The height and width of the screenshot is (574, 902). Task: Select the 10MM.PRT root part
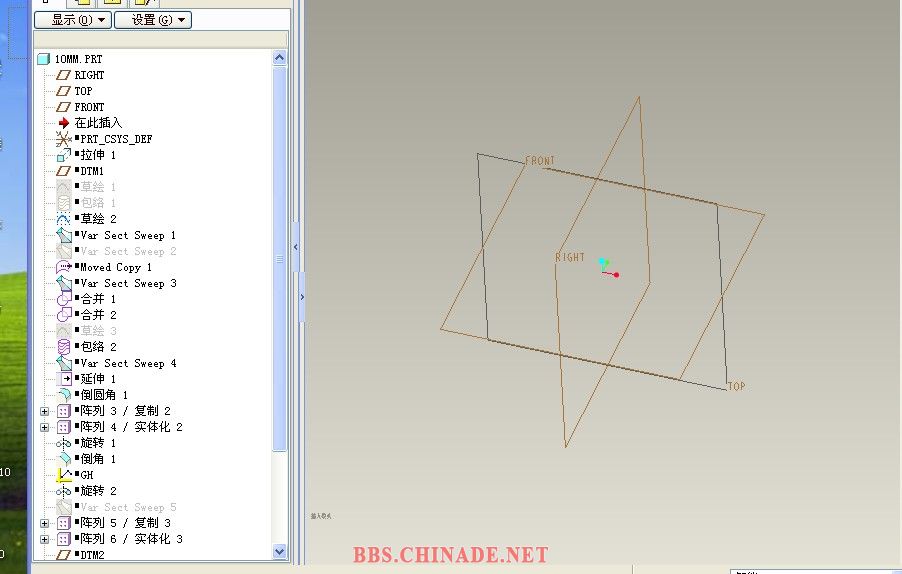coord(78,59)
